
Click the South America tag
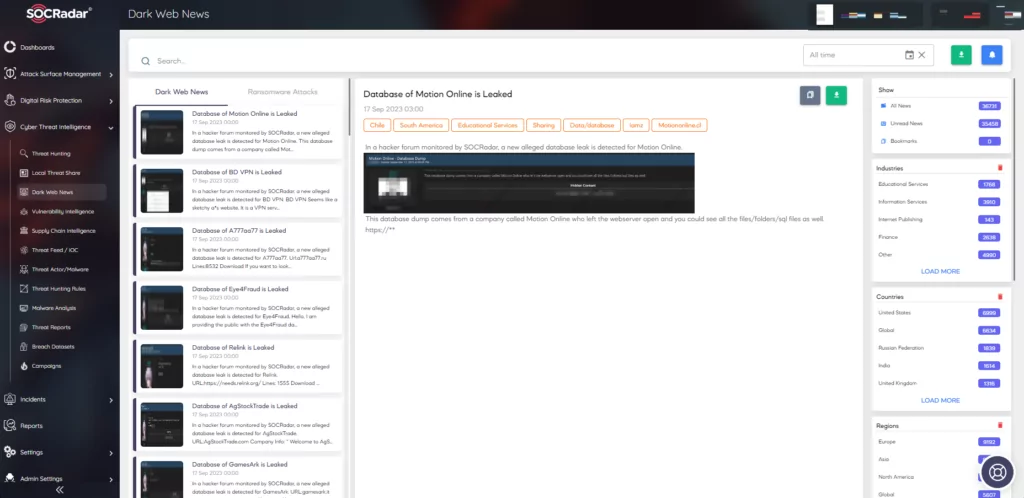tap(421, 125)
